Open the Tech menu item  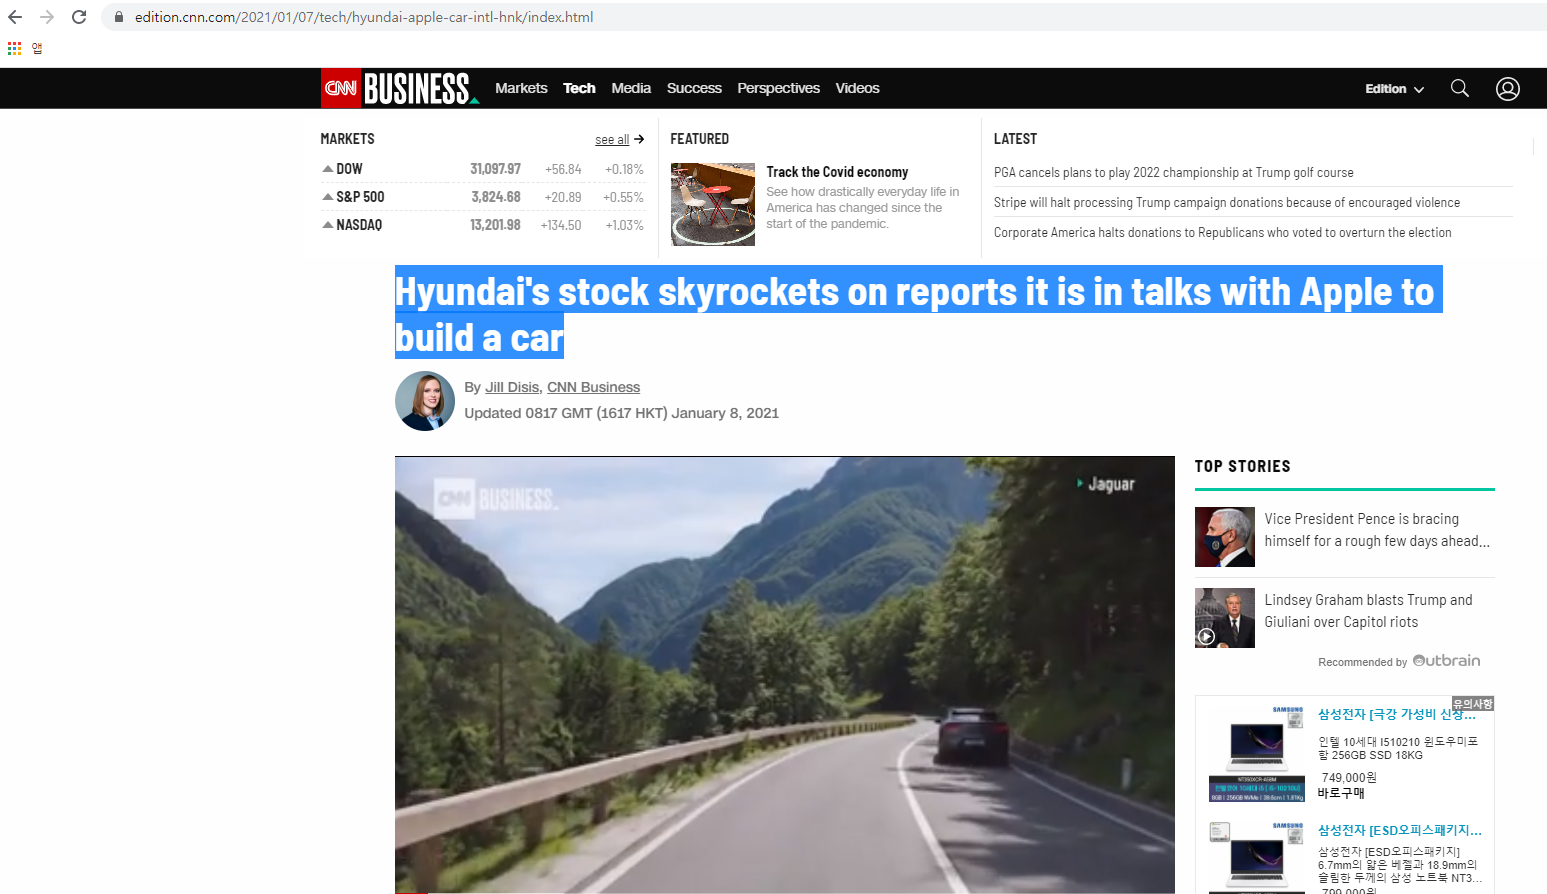579,88
